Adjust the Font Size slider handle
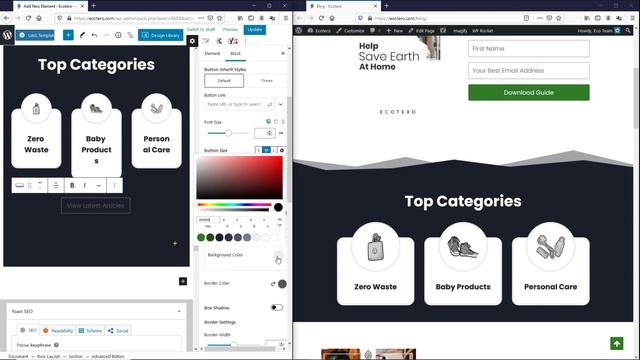 [x=228, y=133]
